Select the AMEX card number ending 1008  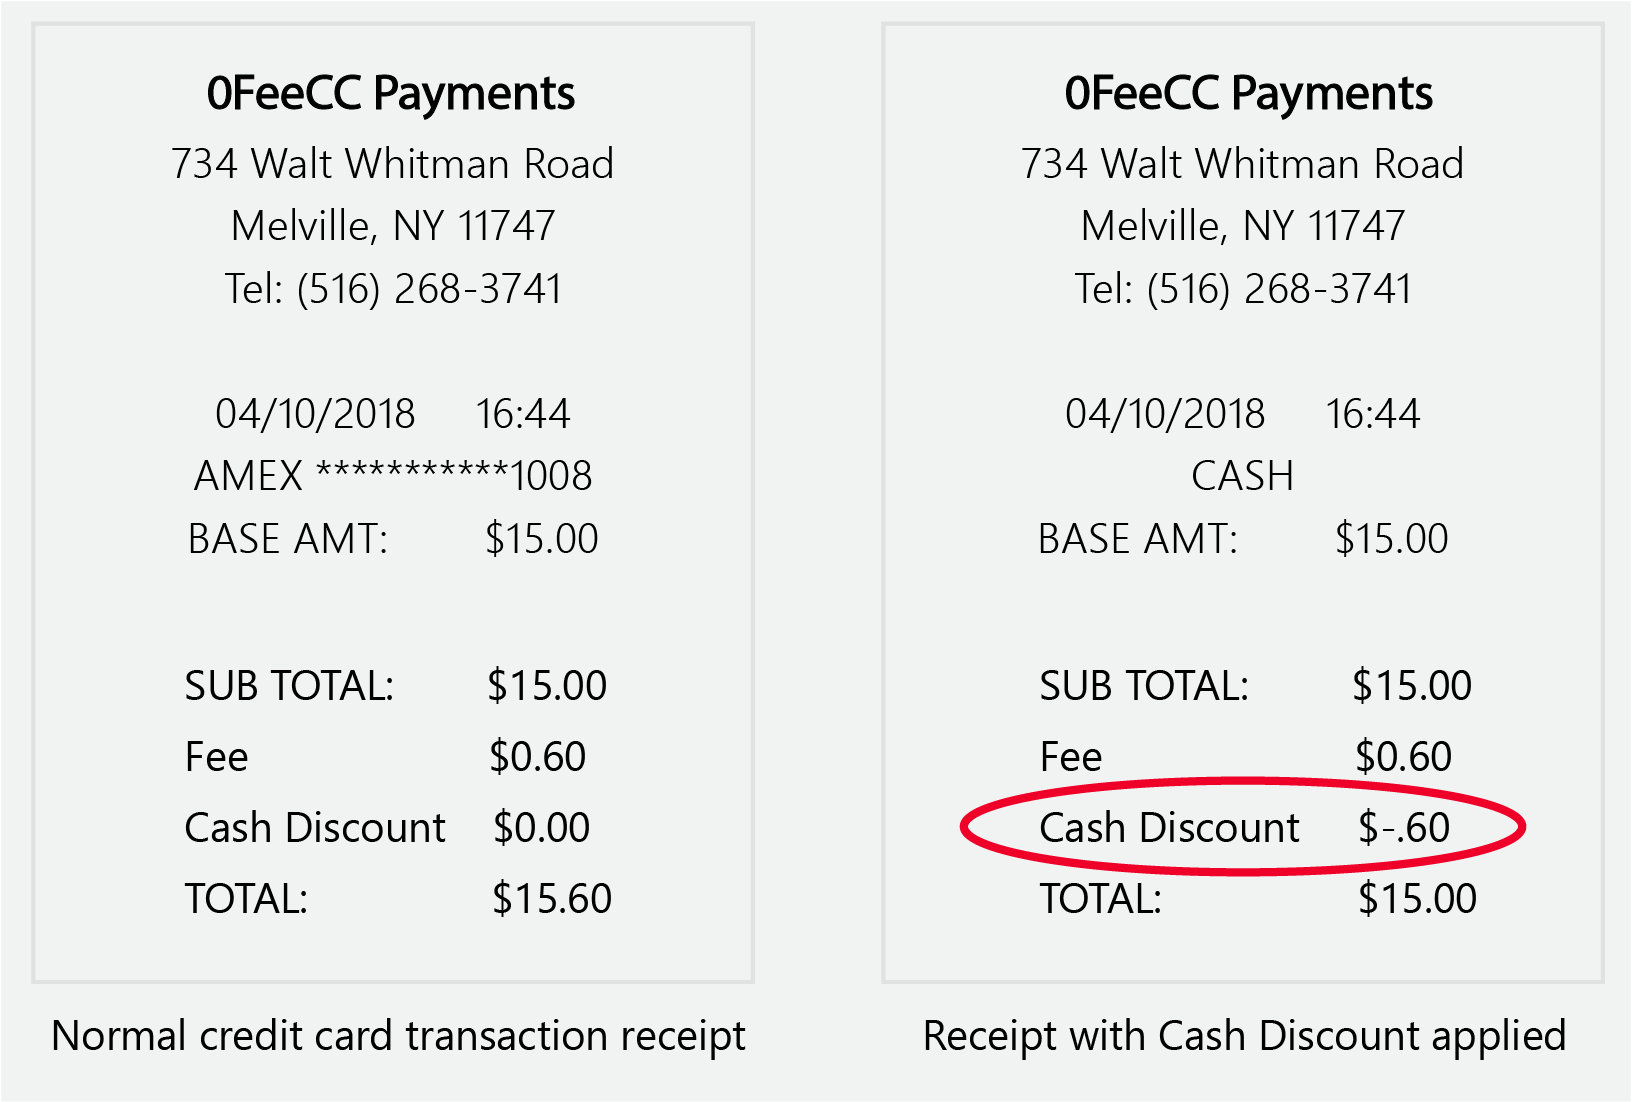[x=393, y=476]
